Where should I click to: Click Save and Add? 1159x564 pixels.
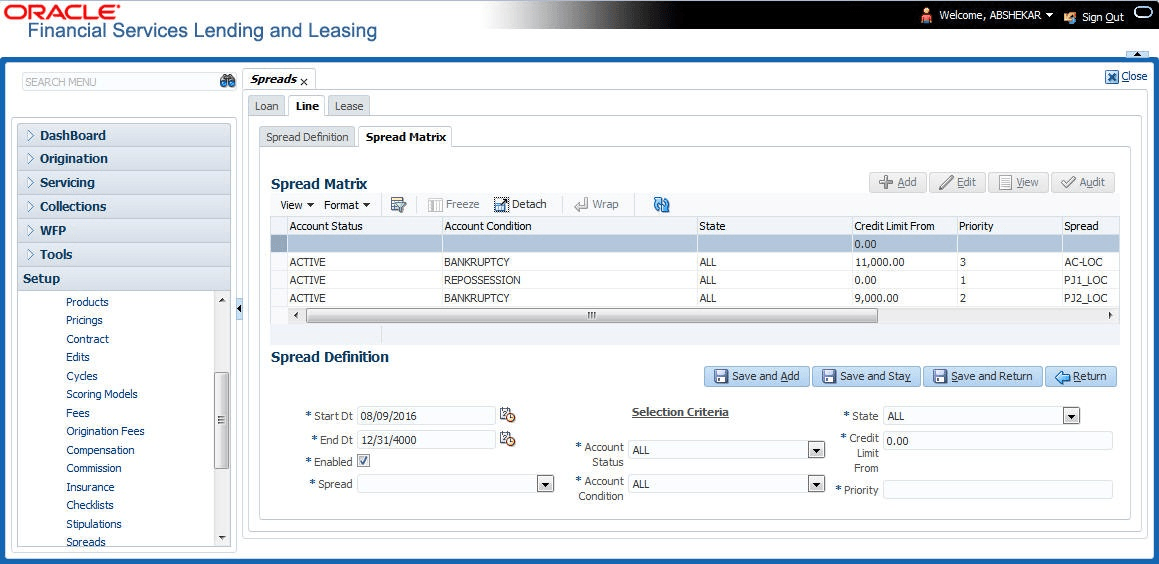click(757, 376)
